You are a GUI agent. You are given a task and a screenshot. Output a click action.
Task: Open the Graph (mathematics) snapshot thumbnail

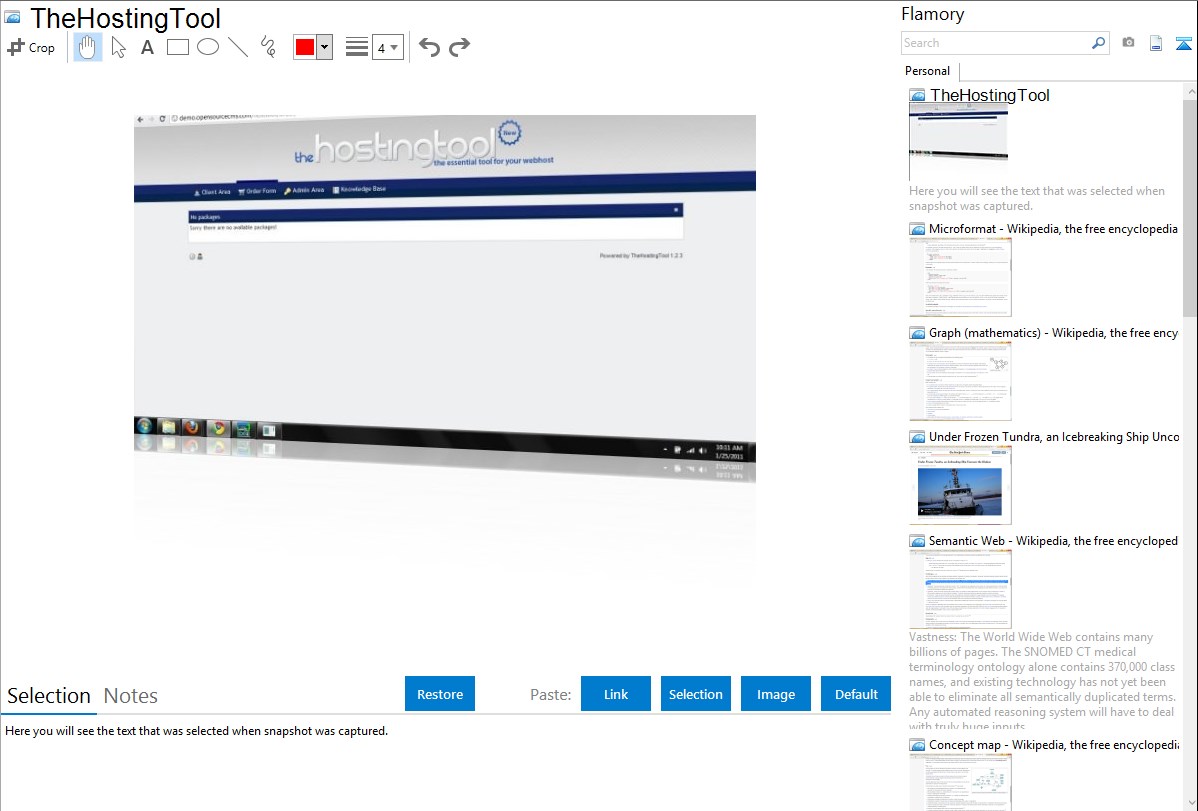[x=960, y=381]
